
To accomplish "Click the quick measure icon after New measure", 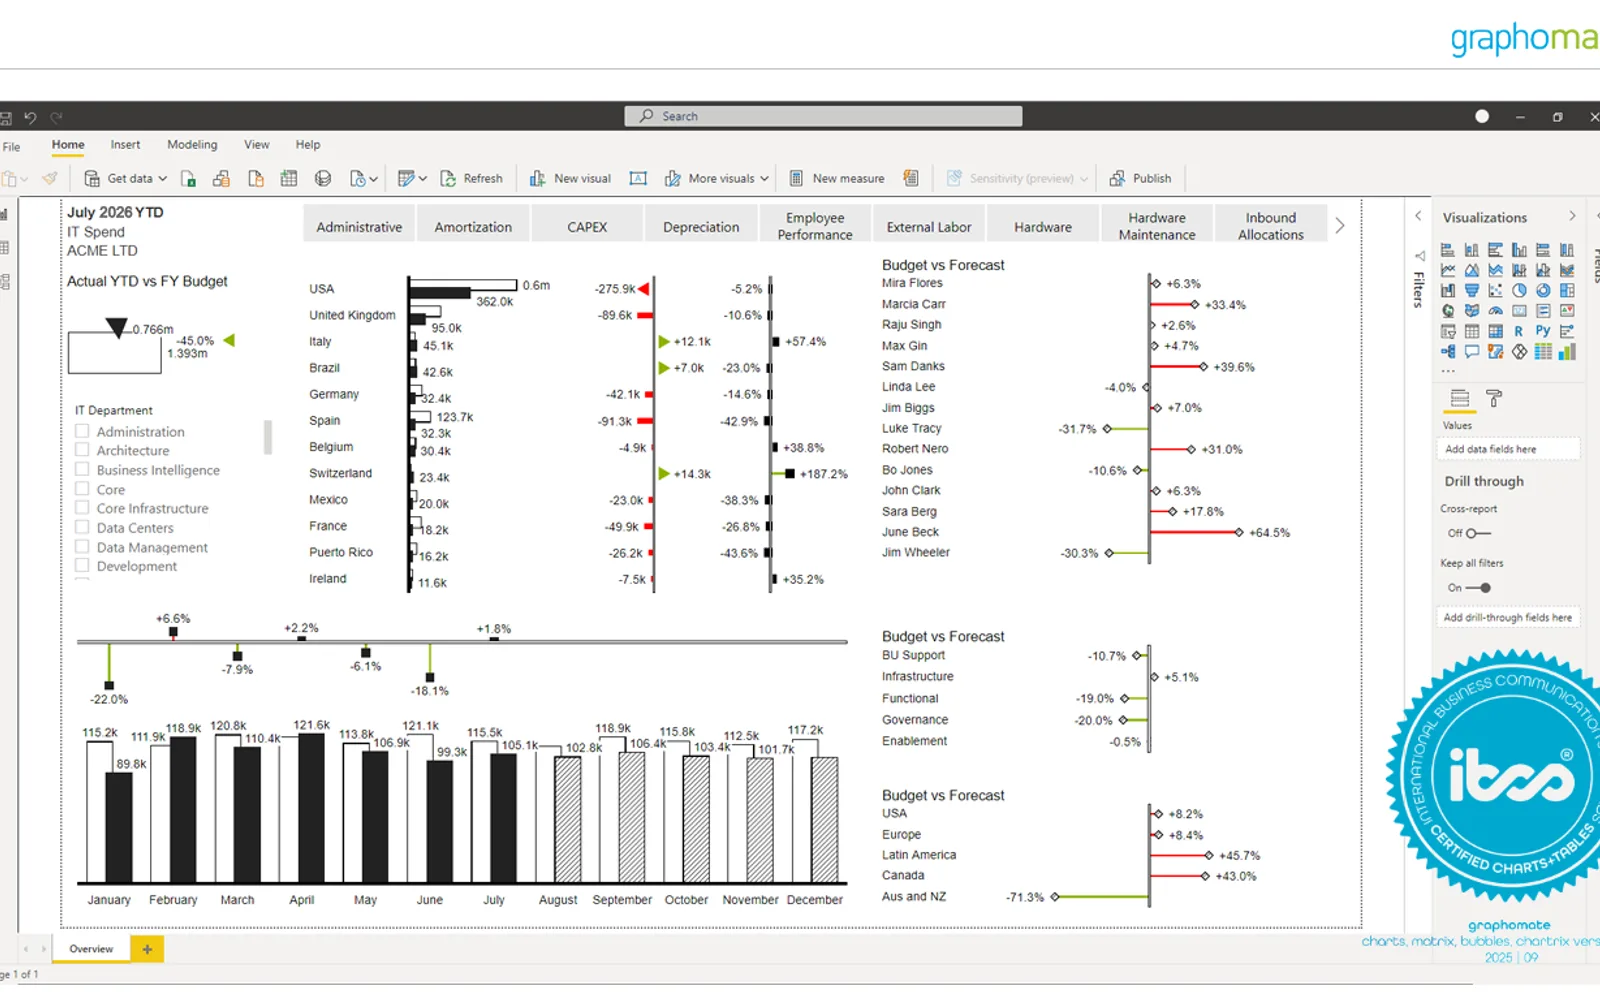I will click(911, 178).
